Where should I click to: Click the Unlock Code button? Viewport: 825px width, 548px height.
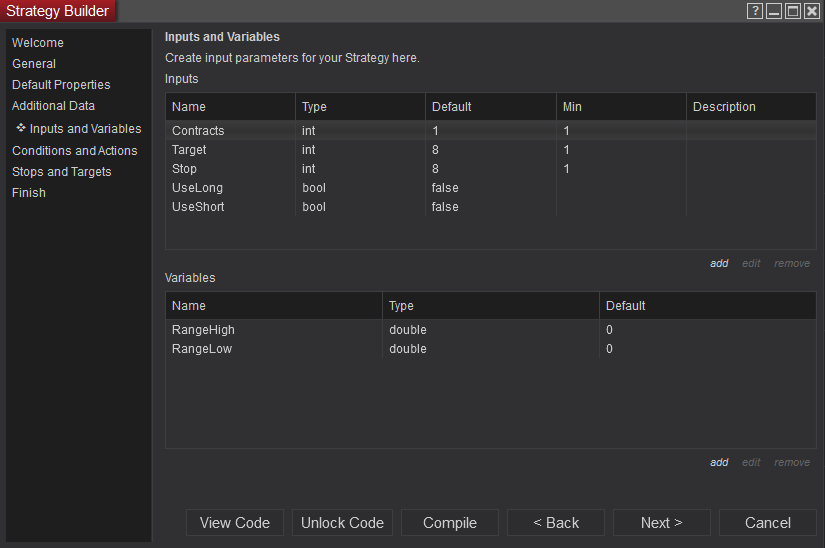point(342,523)
